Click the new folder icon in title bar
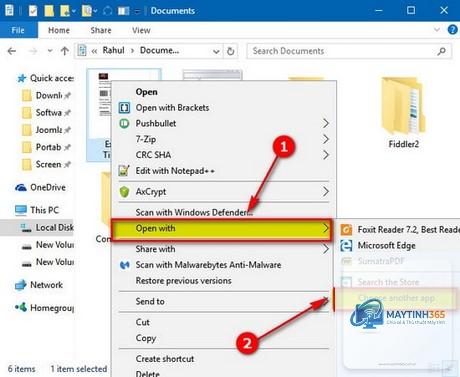The width and height of the screenshot is (460, 377). point(49,11)
